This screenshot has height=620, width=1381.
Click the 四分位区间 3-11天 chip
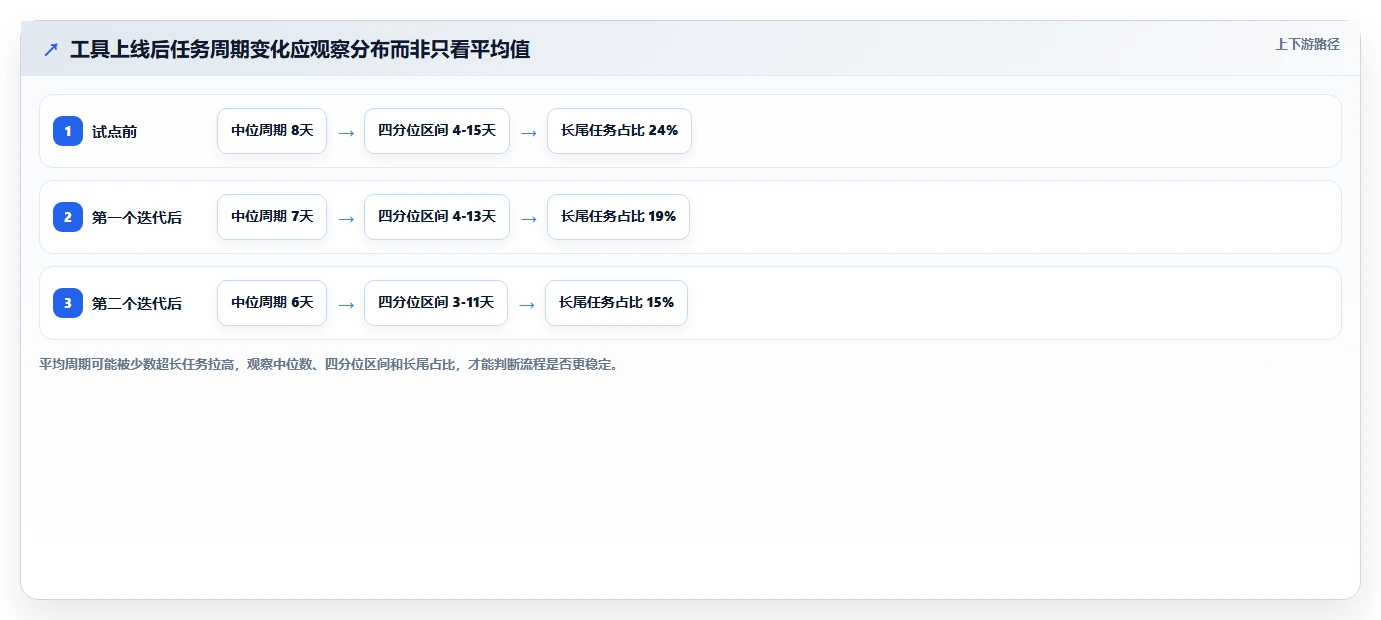pos(436,303)
